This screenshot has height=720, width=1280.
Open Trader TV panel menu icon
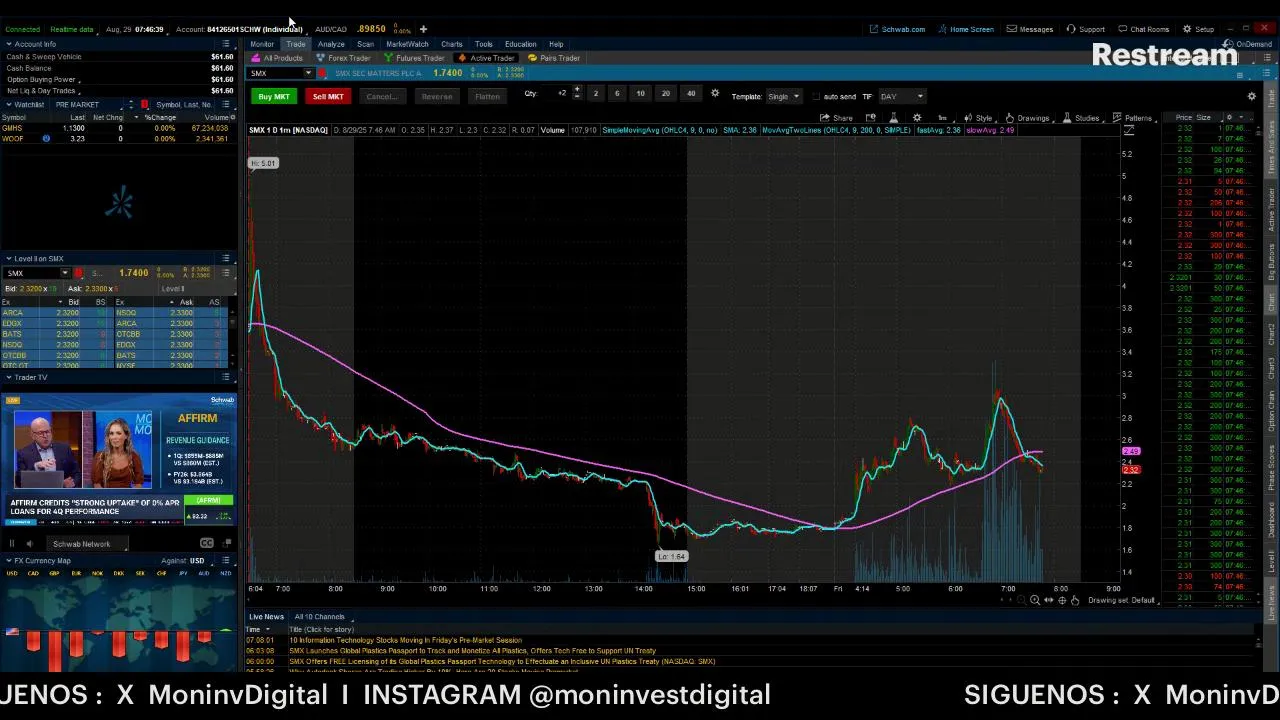(226, 377)
